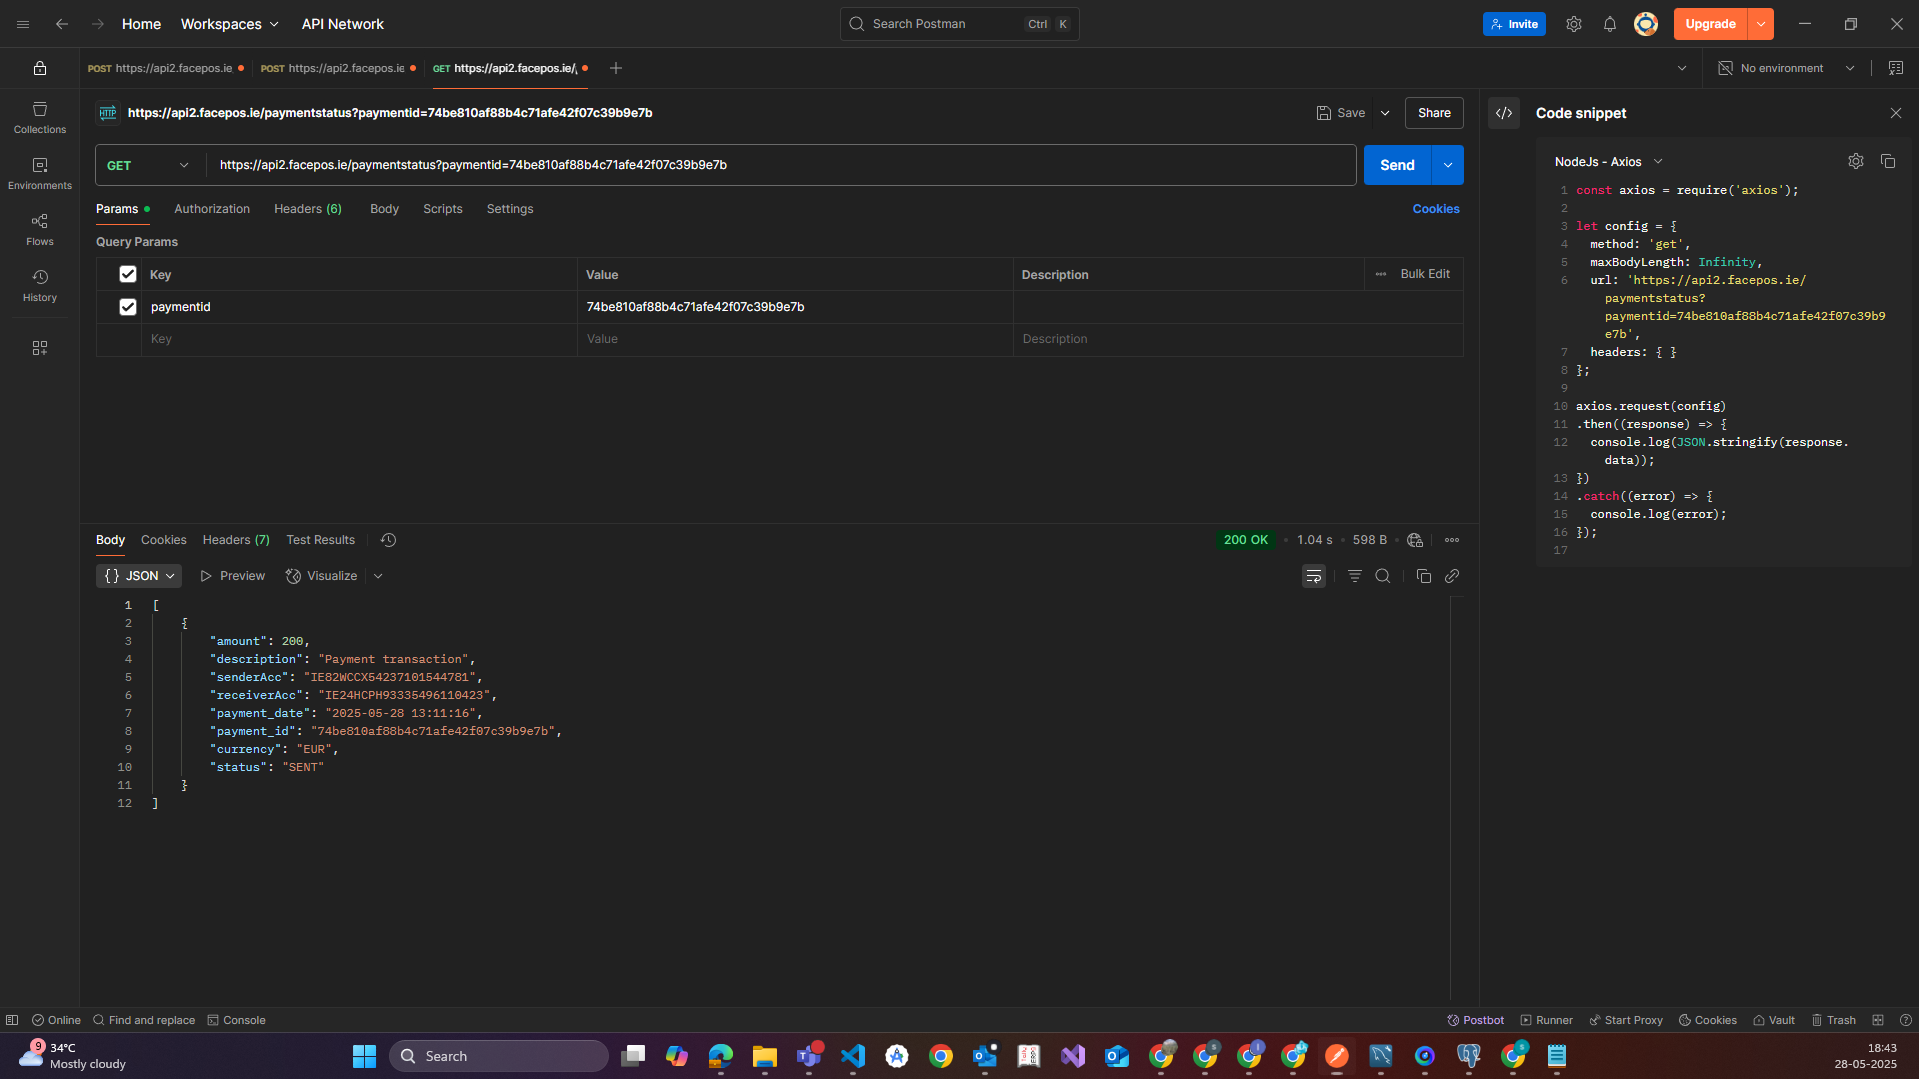This screenshot has width=1919, height=1079.
Task: Toggle the sidebar from status bar
Action: 12,1020
